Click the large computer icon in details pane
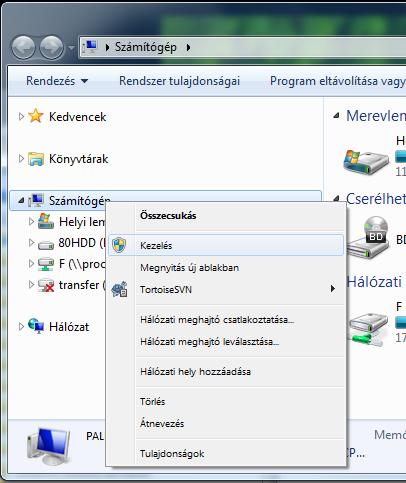The image size is (406, 483). [x=49, y=445]
